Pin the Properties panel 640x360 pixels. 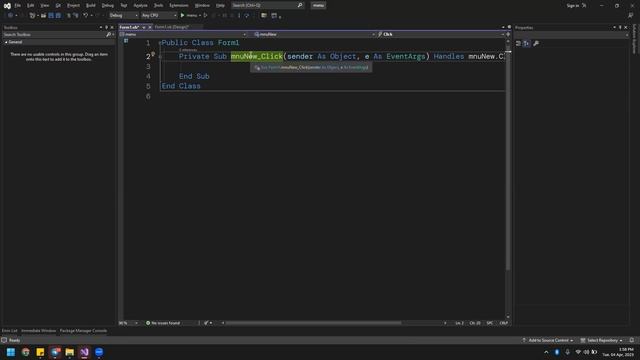pyautogui.click(x=620, y=28)
